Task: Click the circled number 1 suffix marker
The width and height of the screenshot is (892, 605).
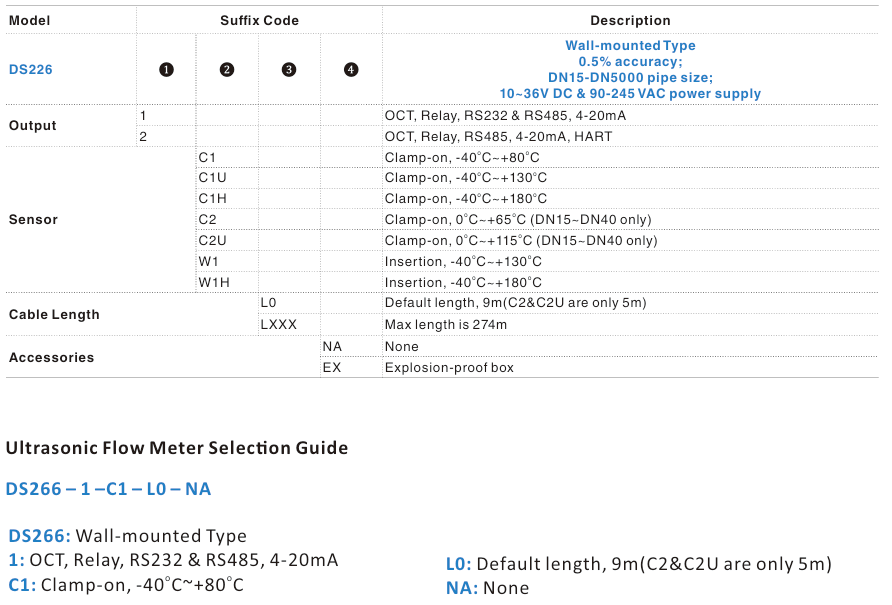Action: pyautogui.click(x=167, y=70)
